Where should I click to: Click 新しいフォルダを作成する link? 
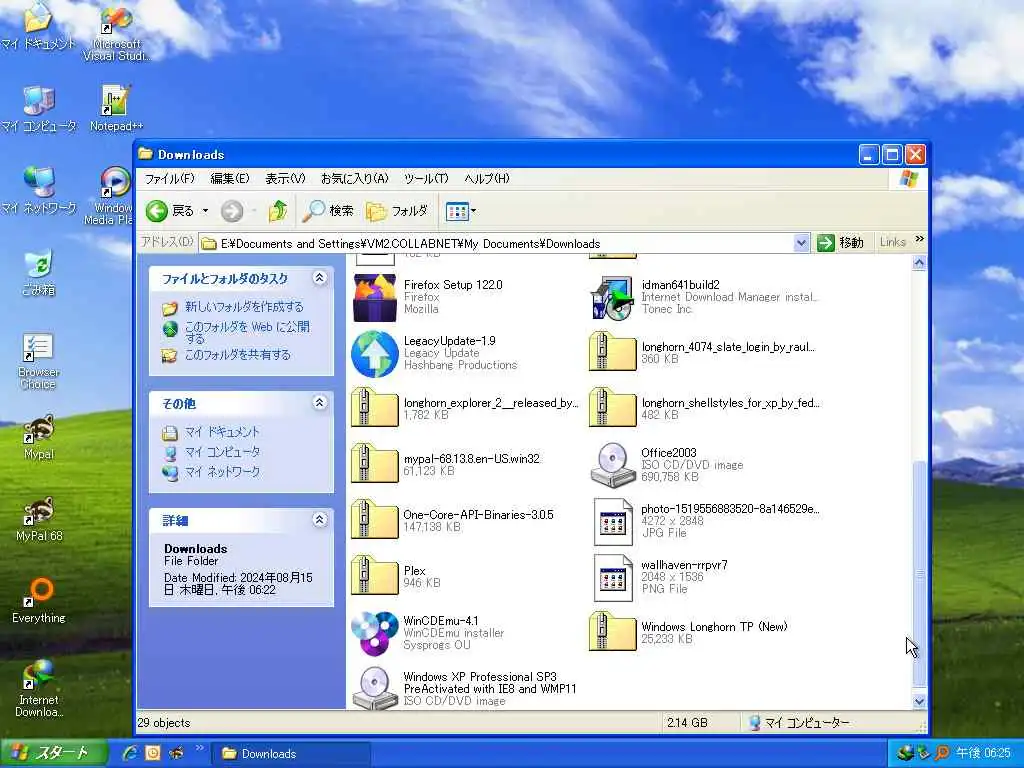click(x=244, y=306)
